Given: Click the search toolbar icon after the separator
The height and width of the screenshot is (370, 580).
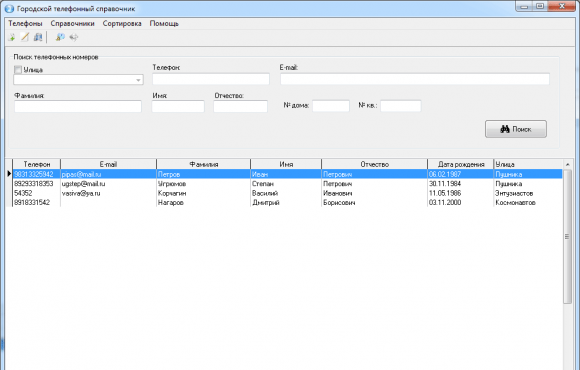Looking at the screenshot, I should [60, 37].
